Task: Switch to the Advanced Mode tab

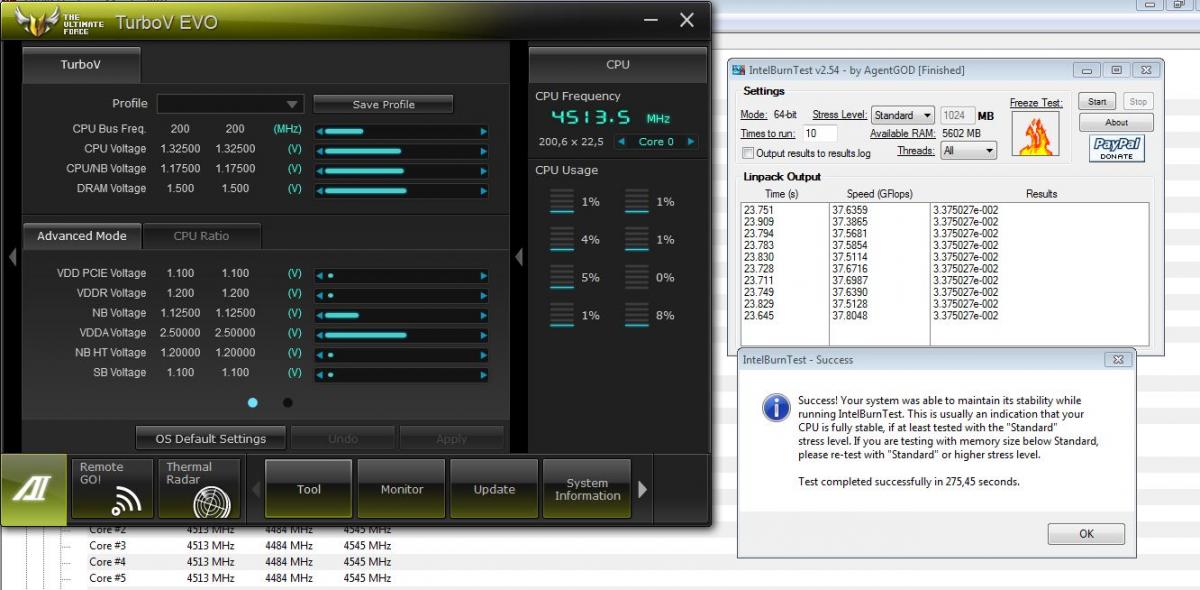Action: click(x=82, y=236)
